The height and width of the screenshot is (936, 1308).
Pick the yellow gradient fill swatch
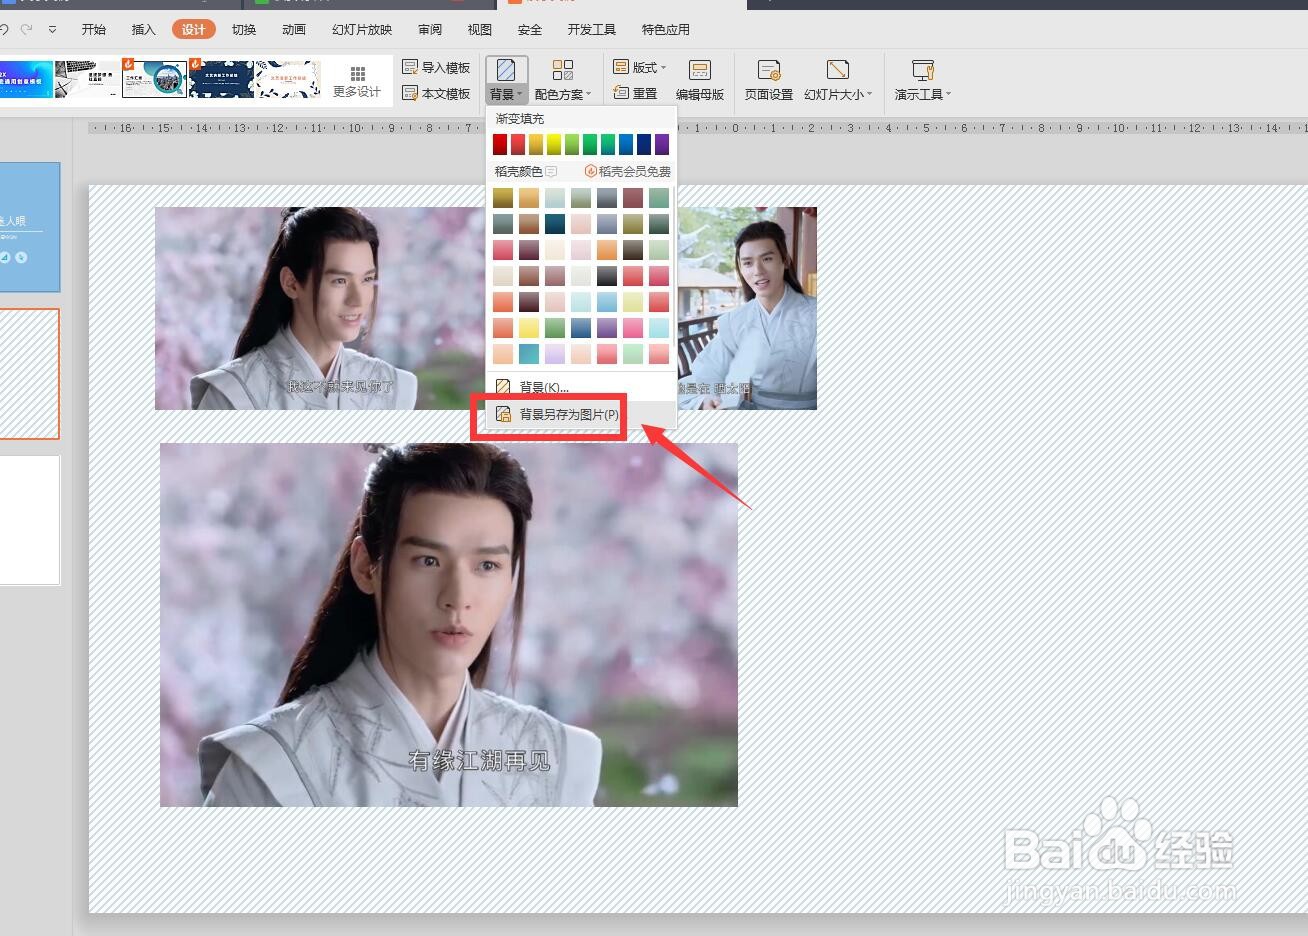pos(554,145)
